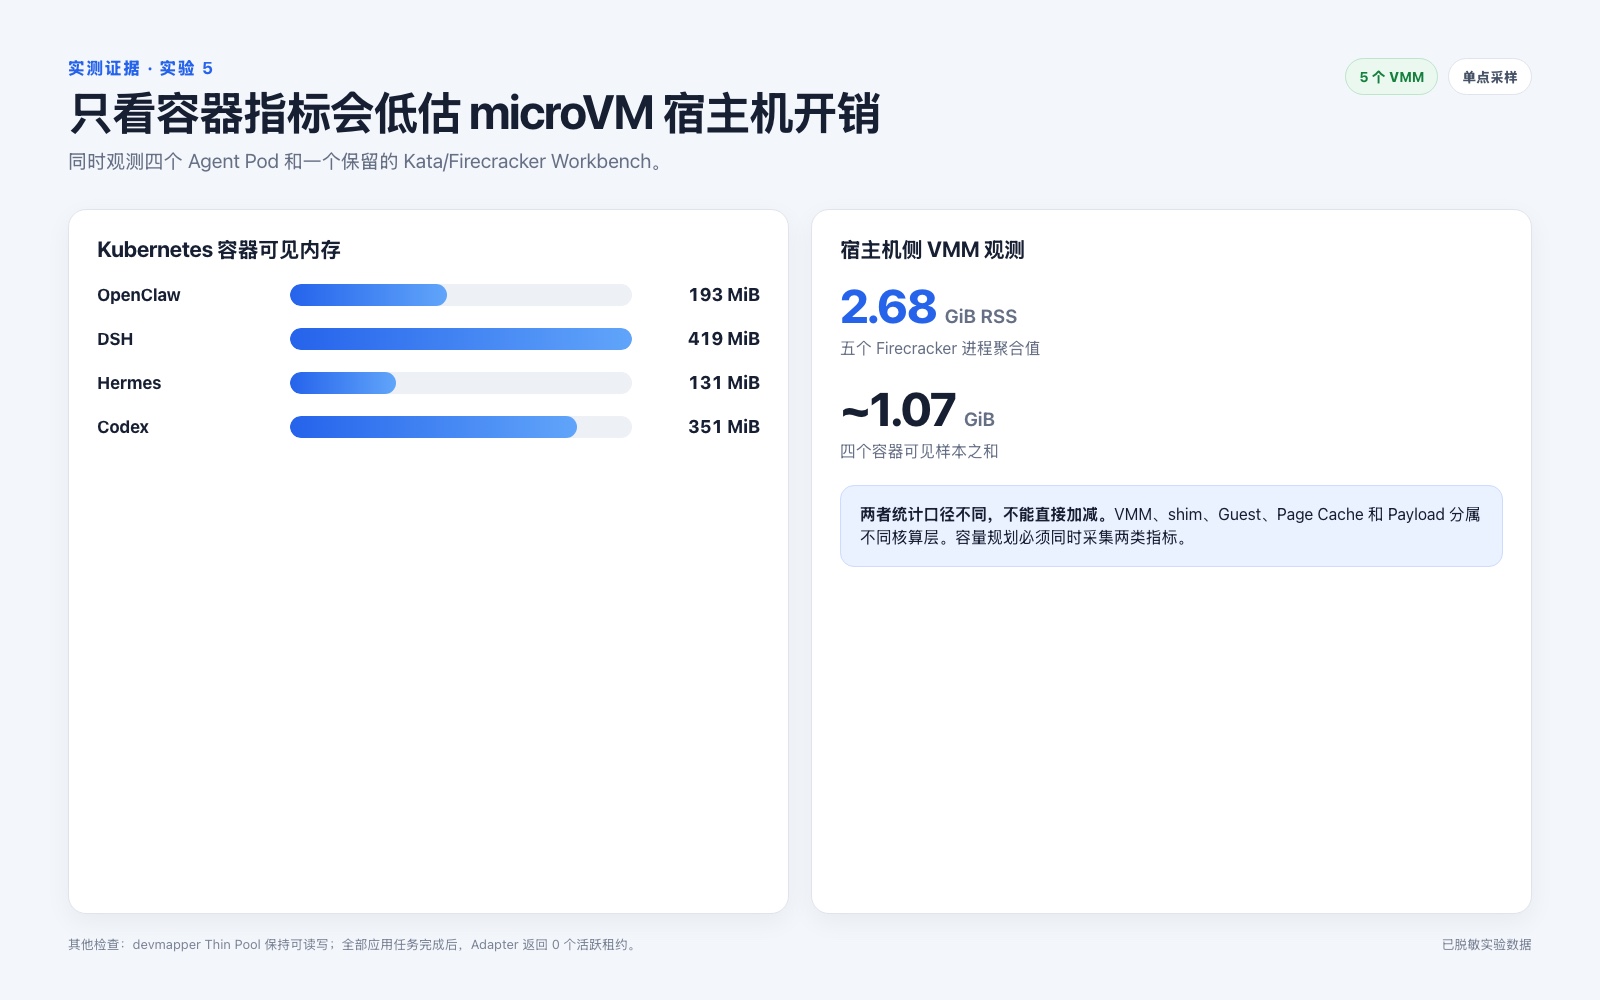Click the "宿主机侧 VMM 观测" card heading

(932, 250)
